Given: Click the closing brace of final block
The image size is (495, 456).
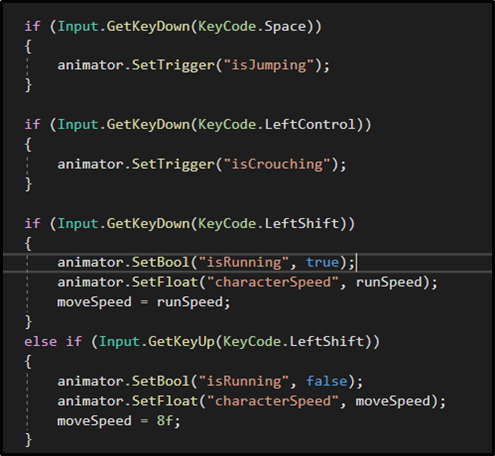Looking at the screenshot, I should pyautogui.click(x=28, y=440).
